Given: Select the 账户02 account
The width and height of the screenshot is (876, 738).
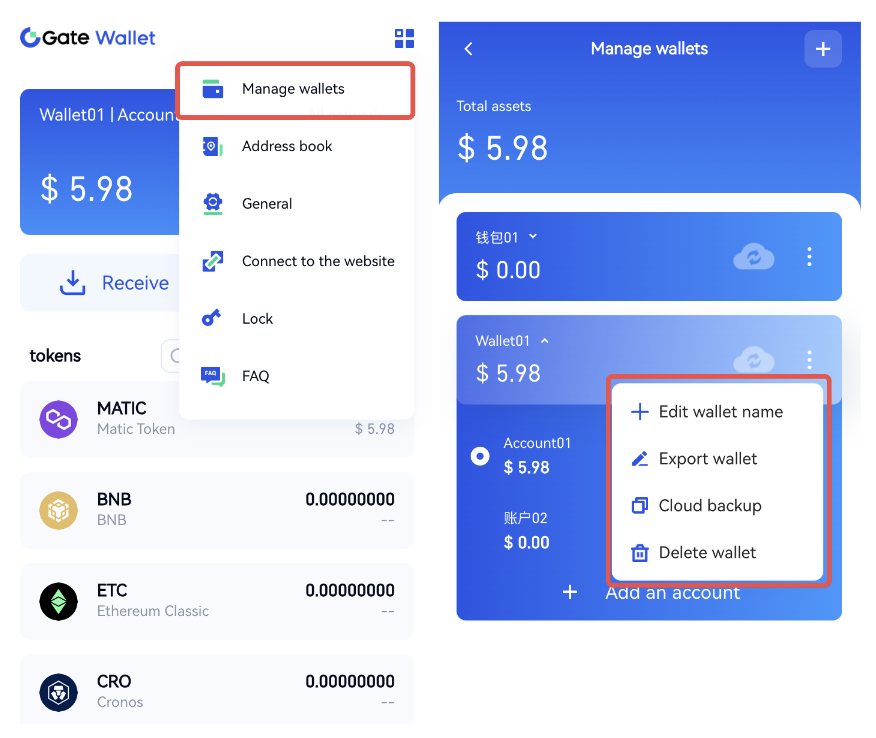Looking at the screenshot, I should 526,530.
